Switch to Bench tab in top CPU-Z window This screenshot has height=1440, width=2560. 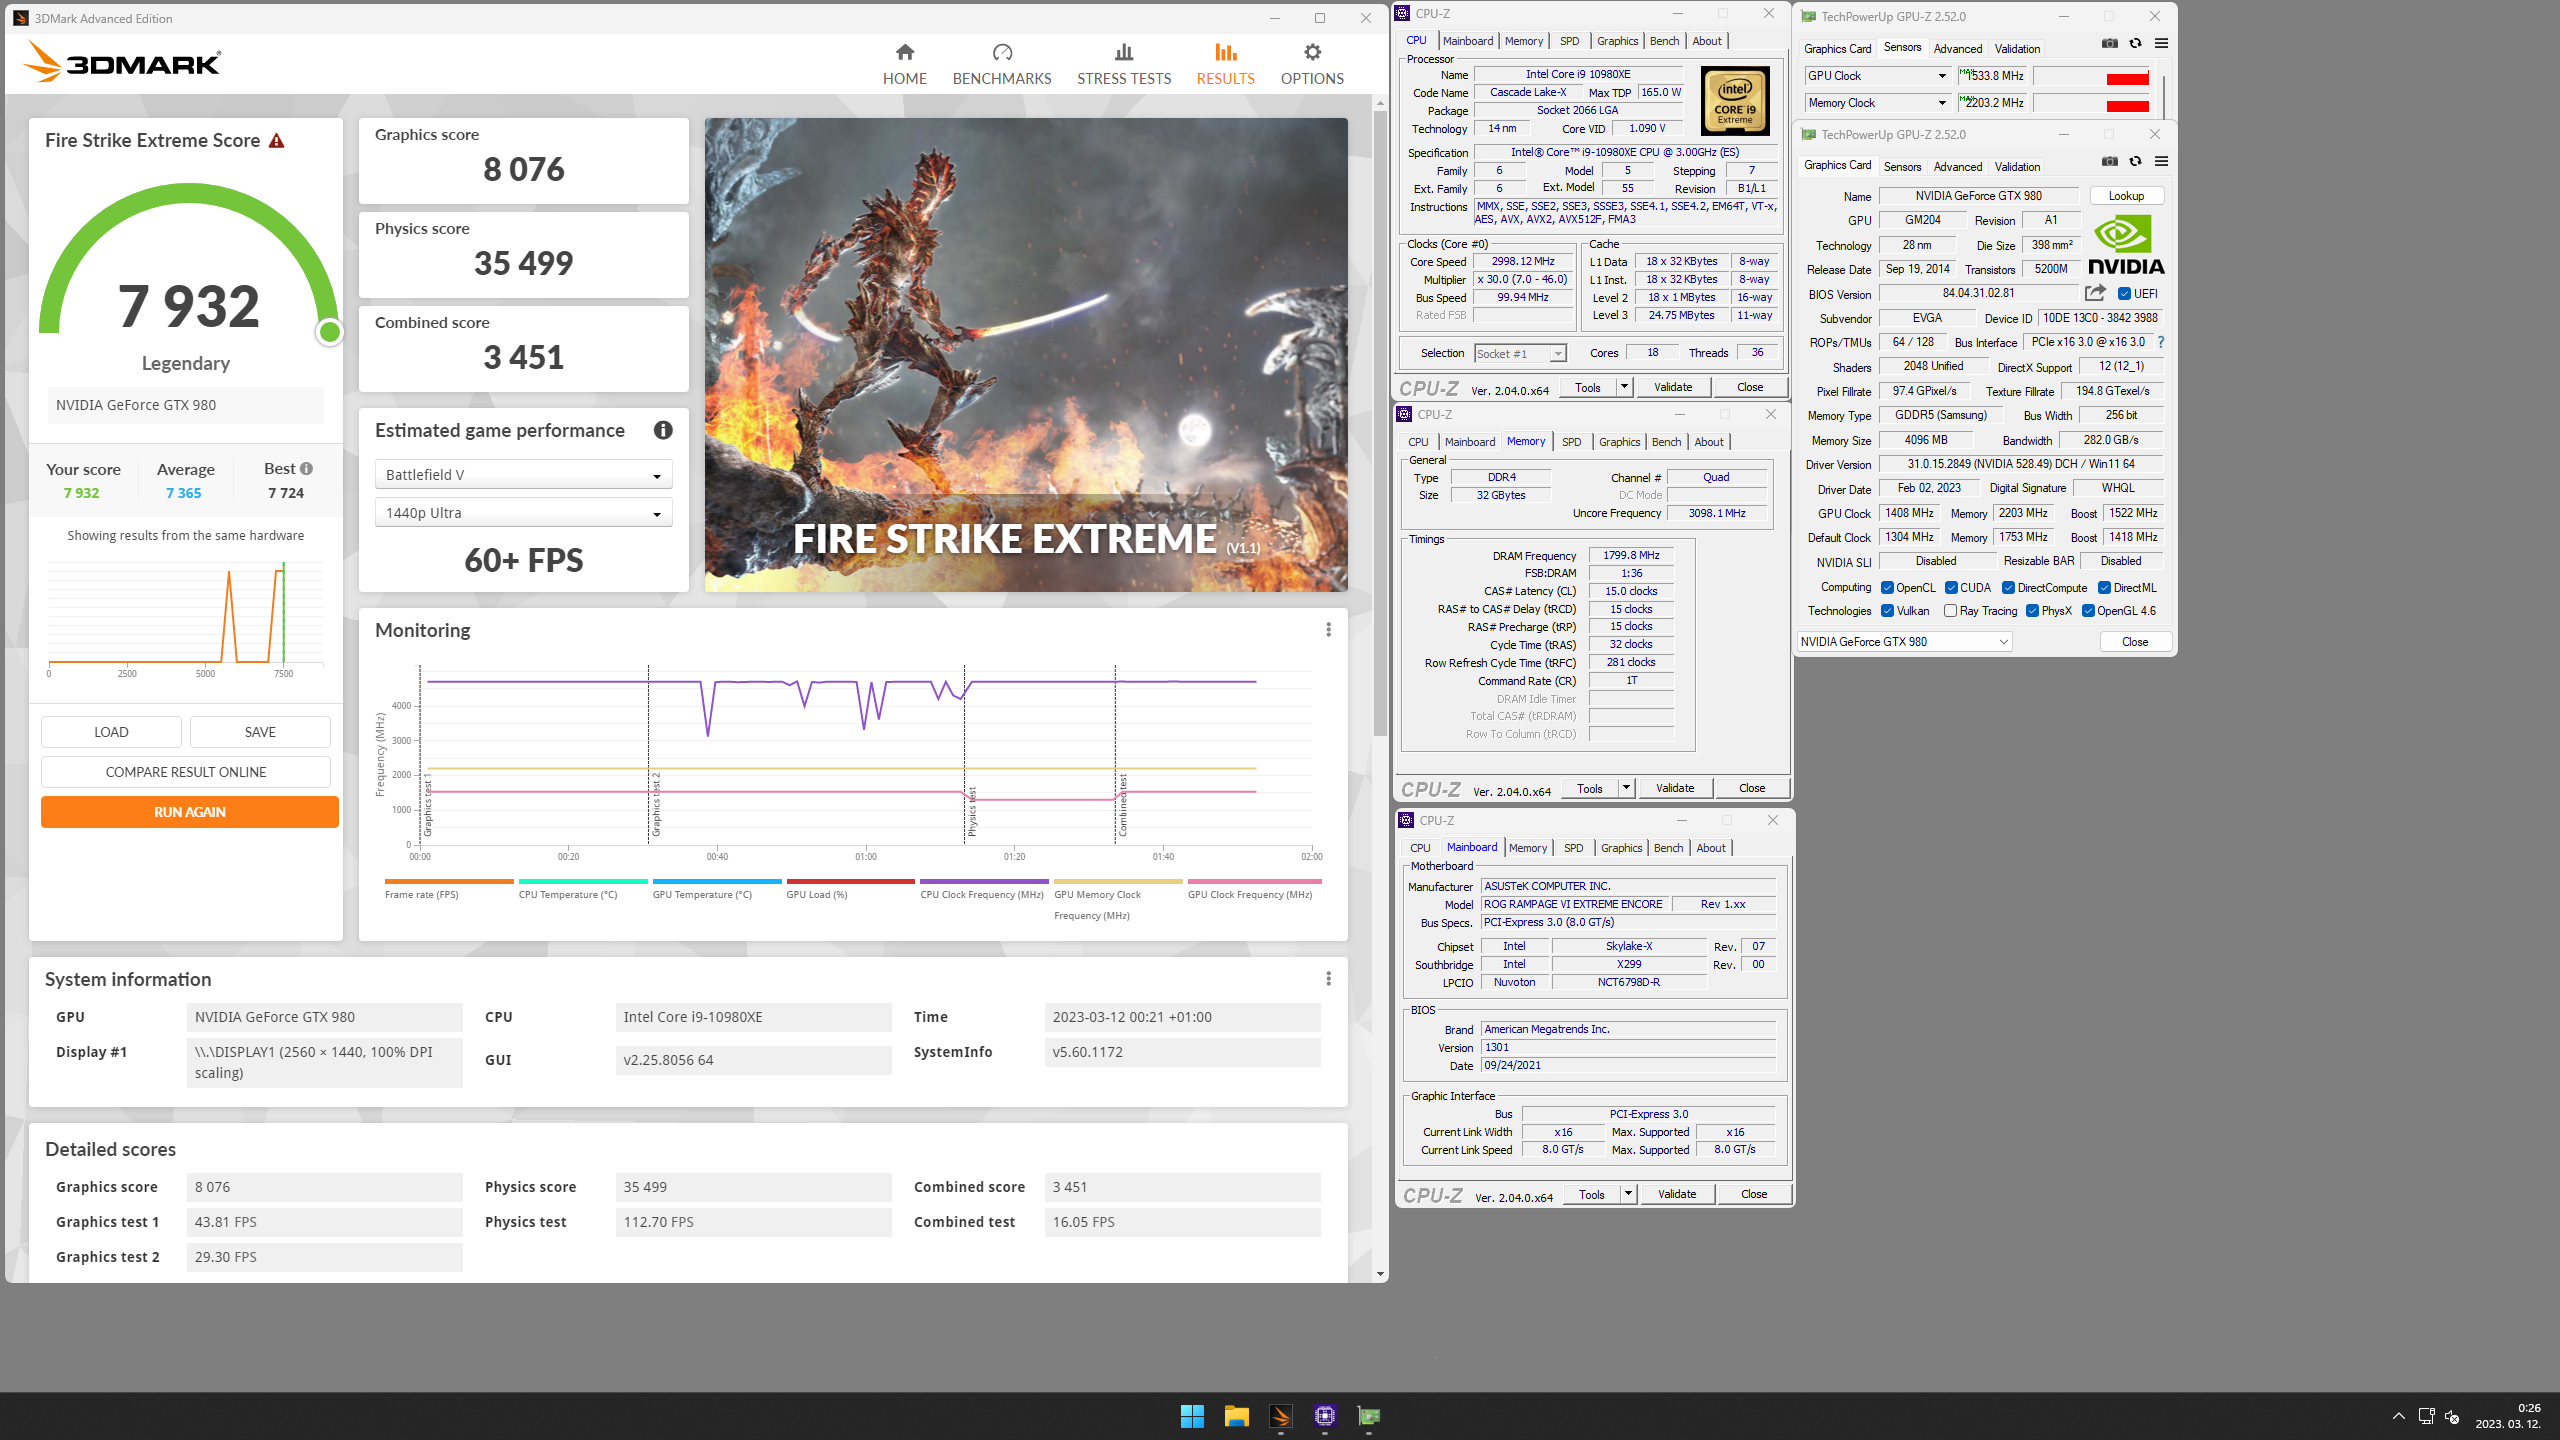click(1664, 41)
